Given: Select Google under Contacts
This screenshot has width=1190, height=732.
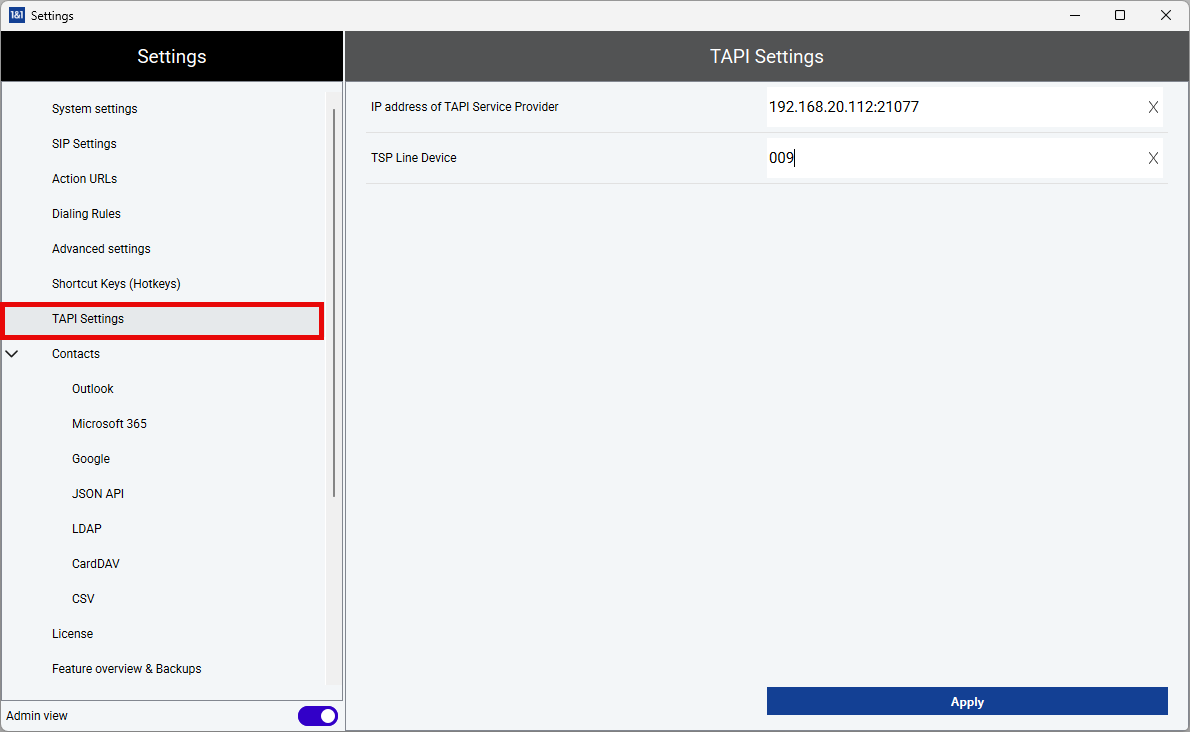Looking at the screenshot, I should (91, 459).
